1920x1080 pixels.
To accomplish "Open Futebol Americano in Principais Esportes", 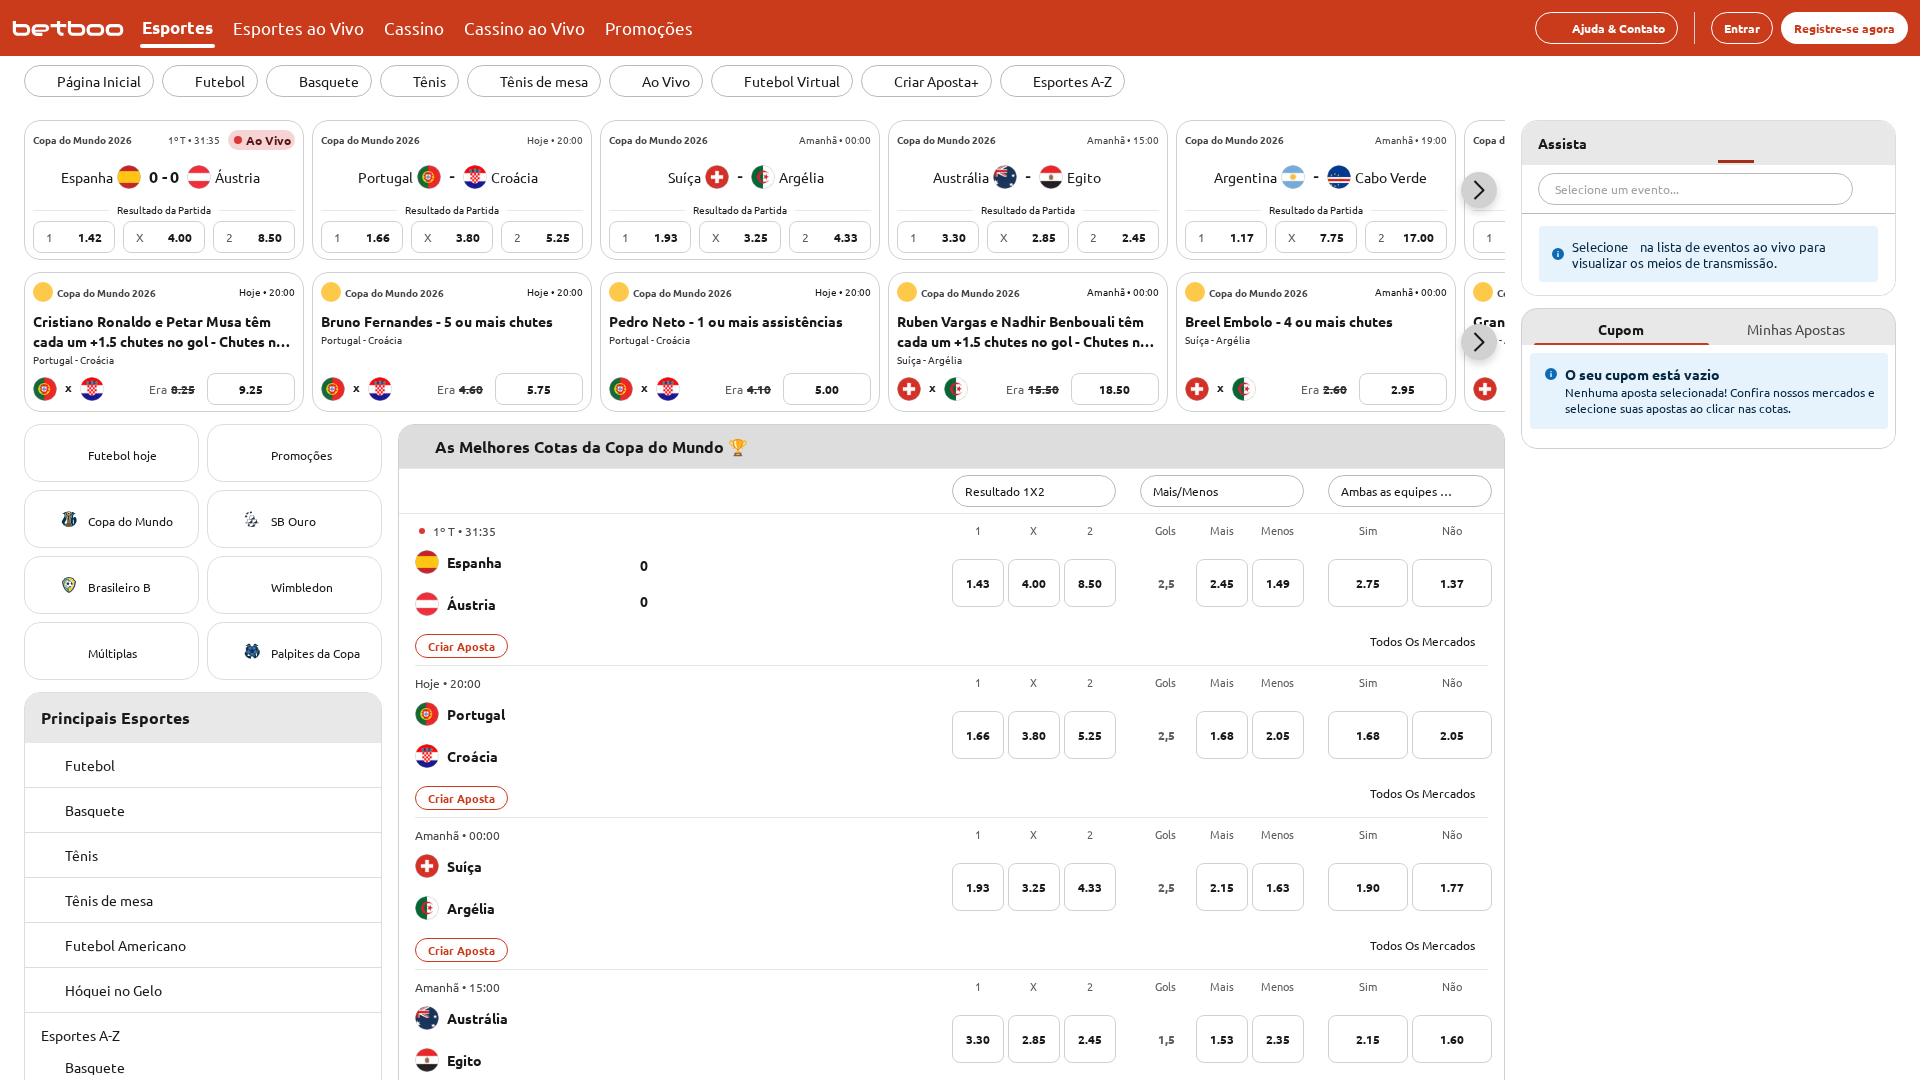I will (203, 945).
